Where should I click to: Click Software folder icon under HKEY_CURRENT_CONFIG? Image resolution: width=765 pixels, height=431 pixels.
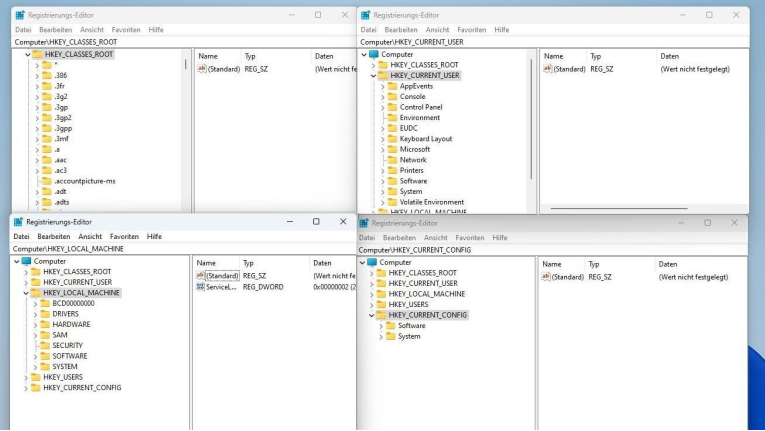tap(390, 326)
